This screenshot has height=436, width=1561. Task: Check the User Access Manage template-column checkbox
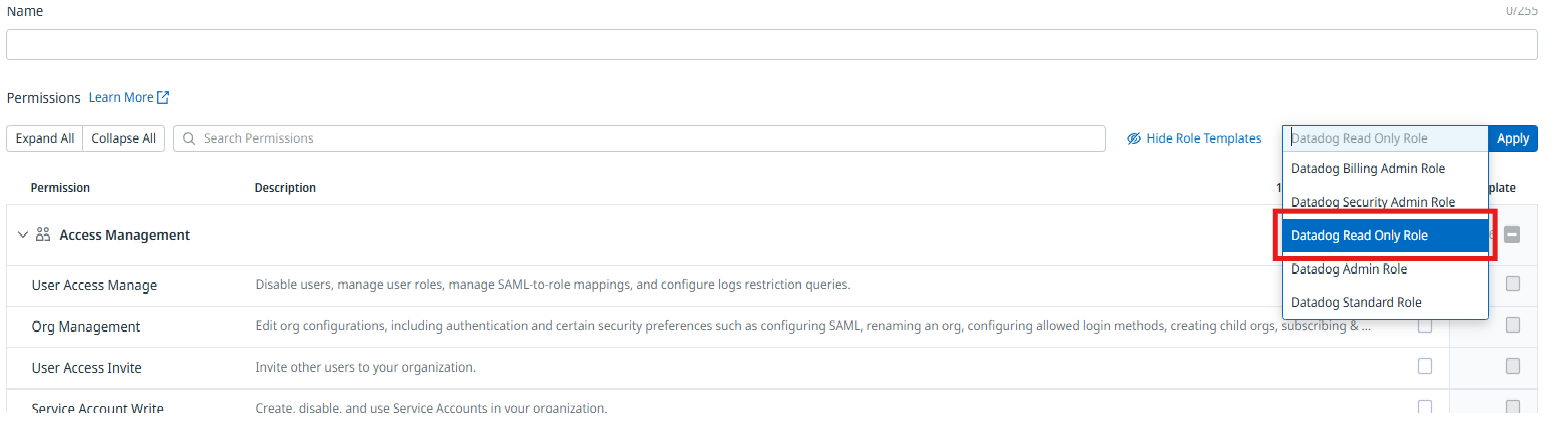tap(1513, 284)
